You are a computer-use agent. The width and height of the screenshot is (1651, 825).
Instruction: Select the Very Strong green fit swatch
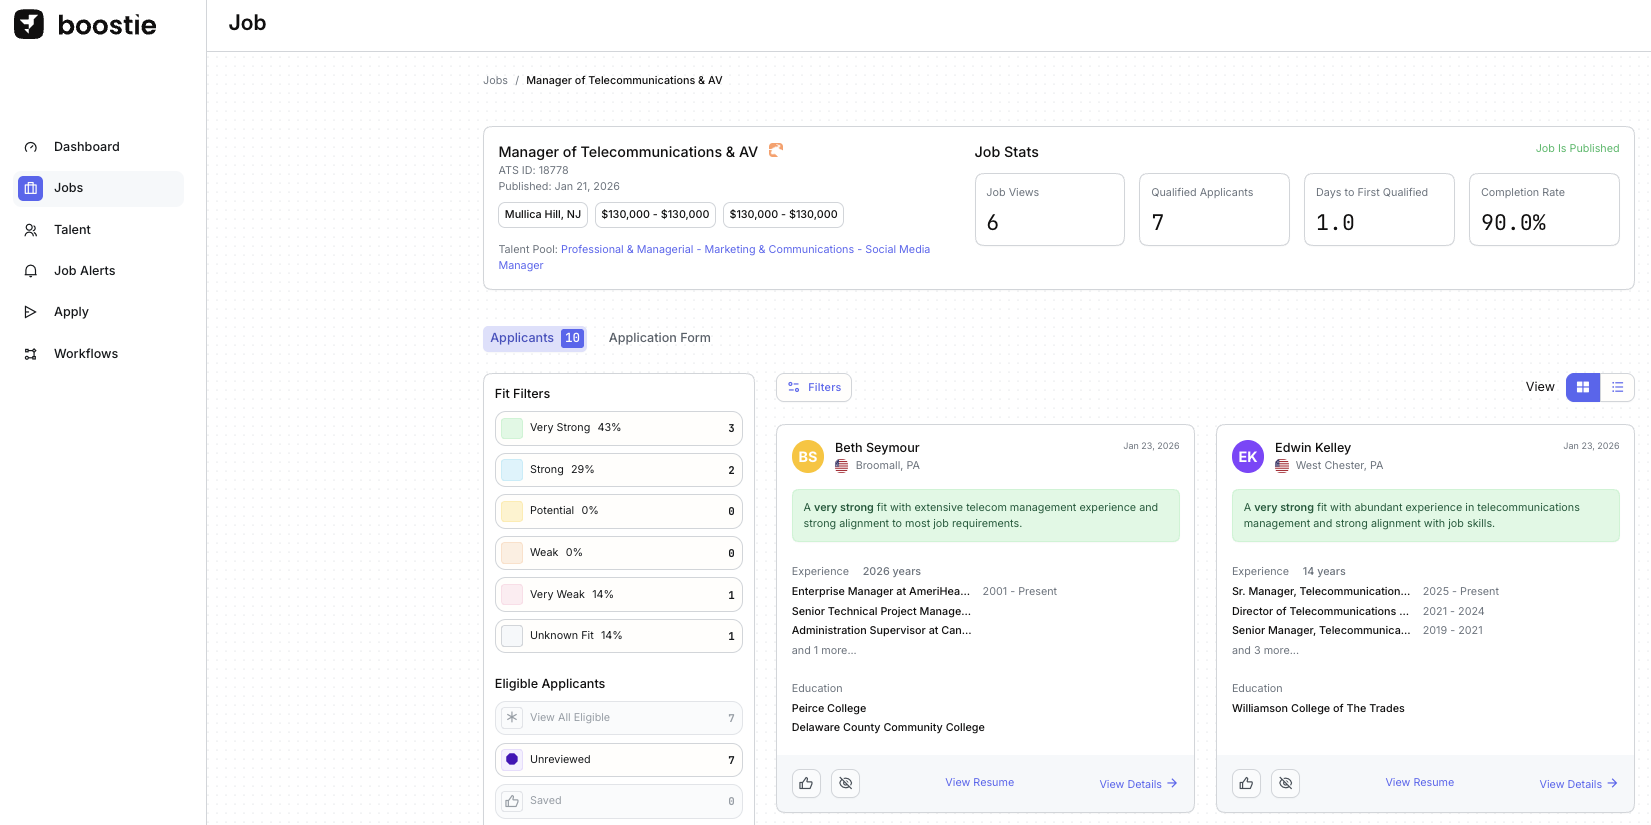pyautogui.click(x=512, y=428)
